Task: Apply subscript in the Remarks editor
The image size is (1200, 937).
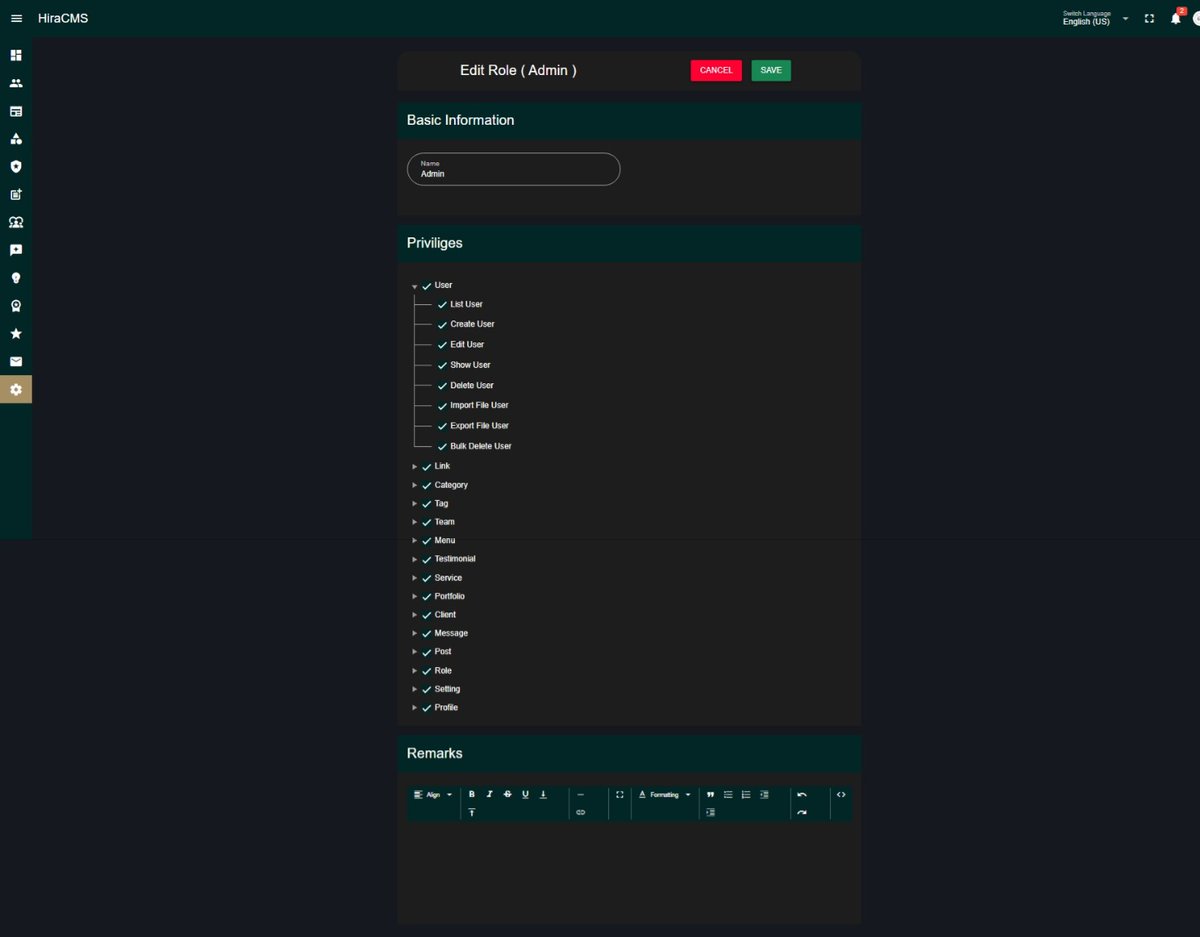Action: [543, 795]
